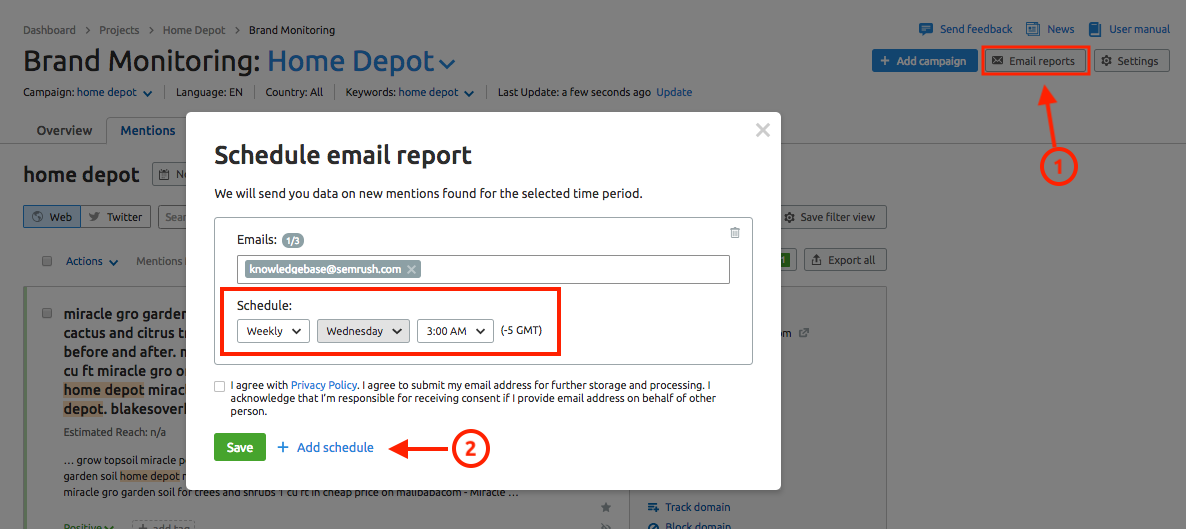This screenshot has height=529, width=1186.
Task: Open Home Depot breadcrumb link
Action: pyautogui.click(x=194, y=30)
